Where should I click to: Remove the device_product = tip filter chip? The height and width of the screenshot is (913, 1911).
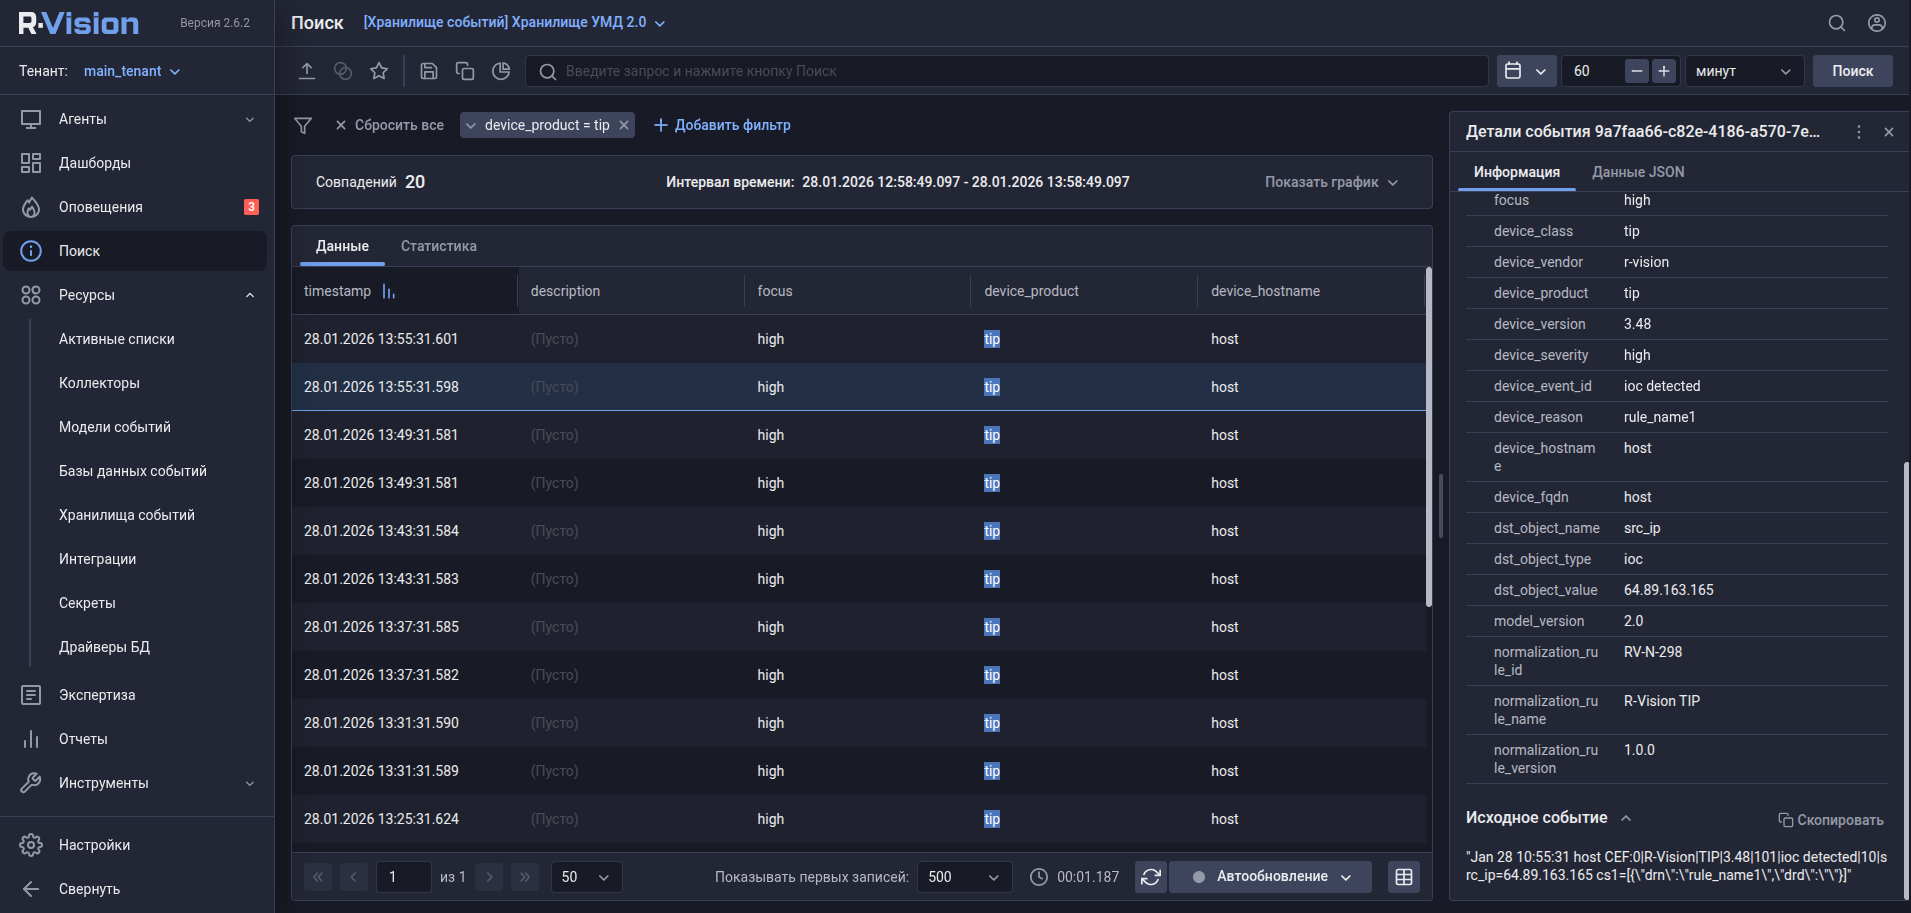(x=624, y=125)
